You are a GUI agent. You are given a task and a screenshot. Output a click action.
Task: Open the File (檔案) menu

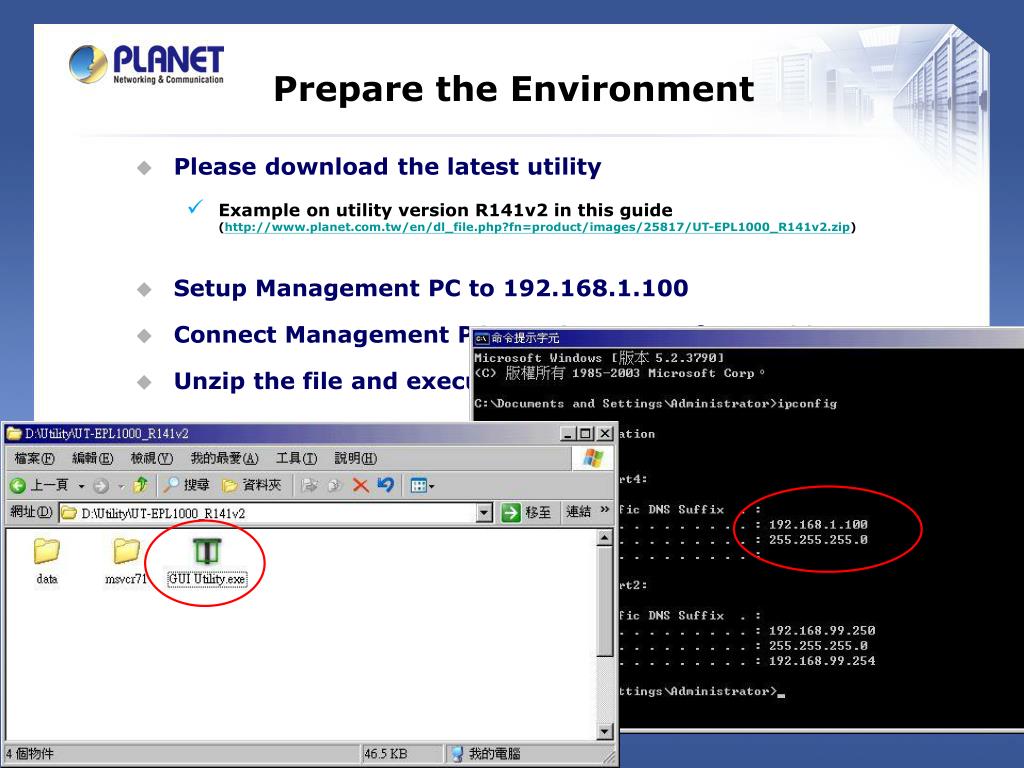[35, 458]
